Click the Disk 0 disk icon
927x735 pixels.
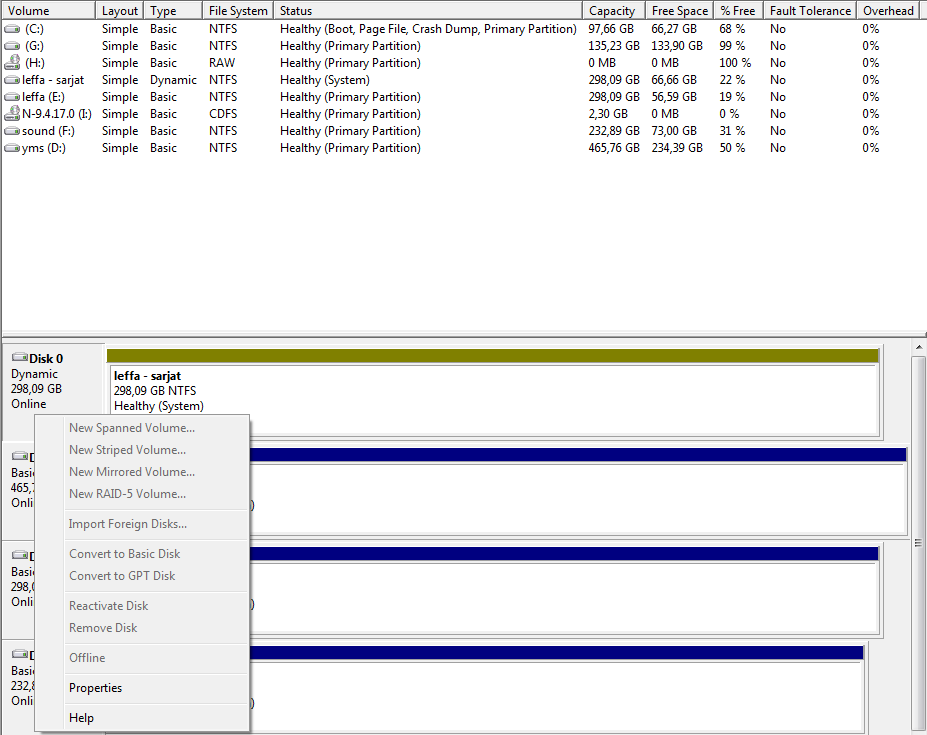pyautogui.click(x=20, y=357)
